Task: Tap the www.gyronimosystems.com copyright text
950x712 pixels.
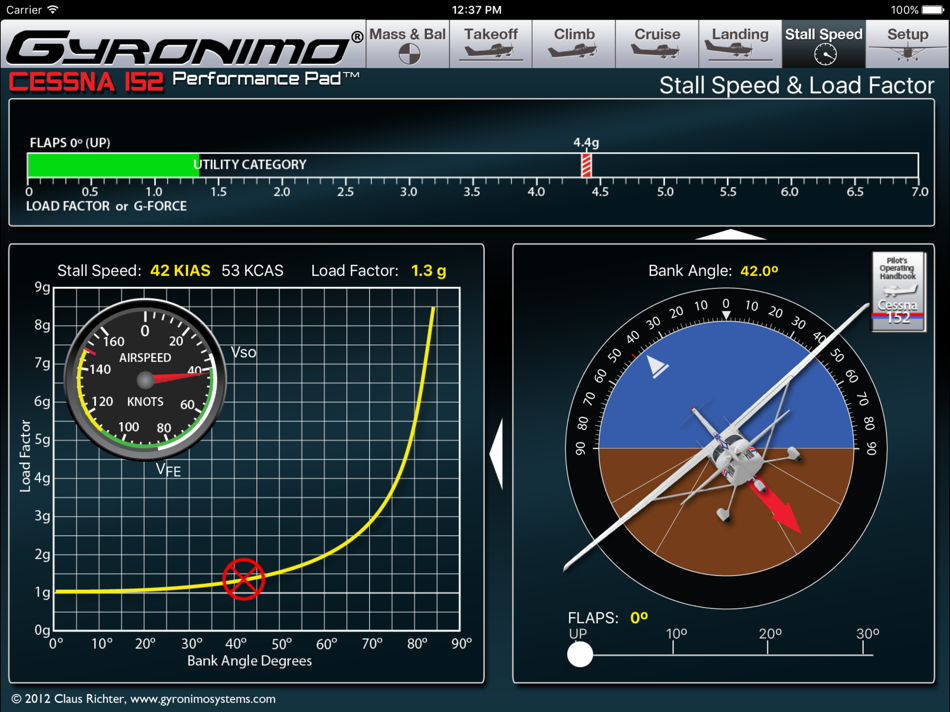Action: [203, 699]
